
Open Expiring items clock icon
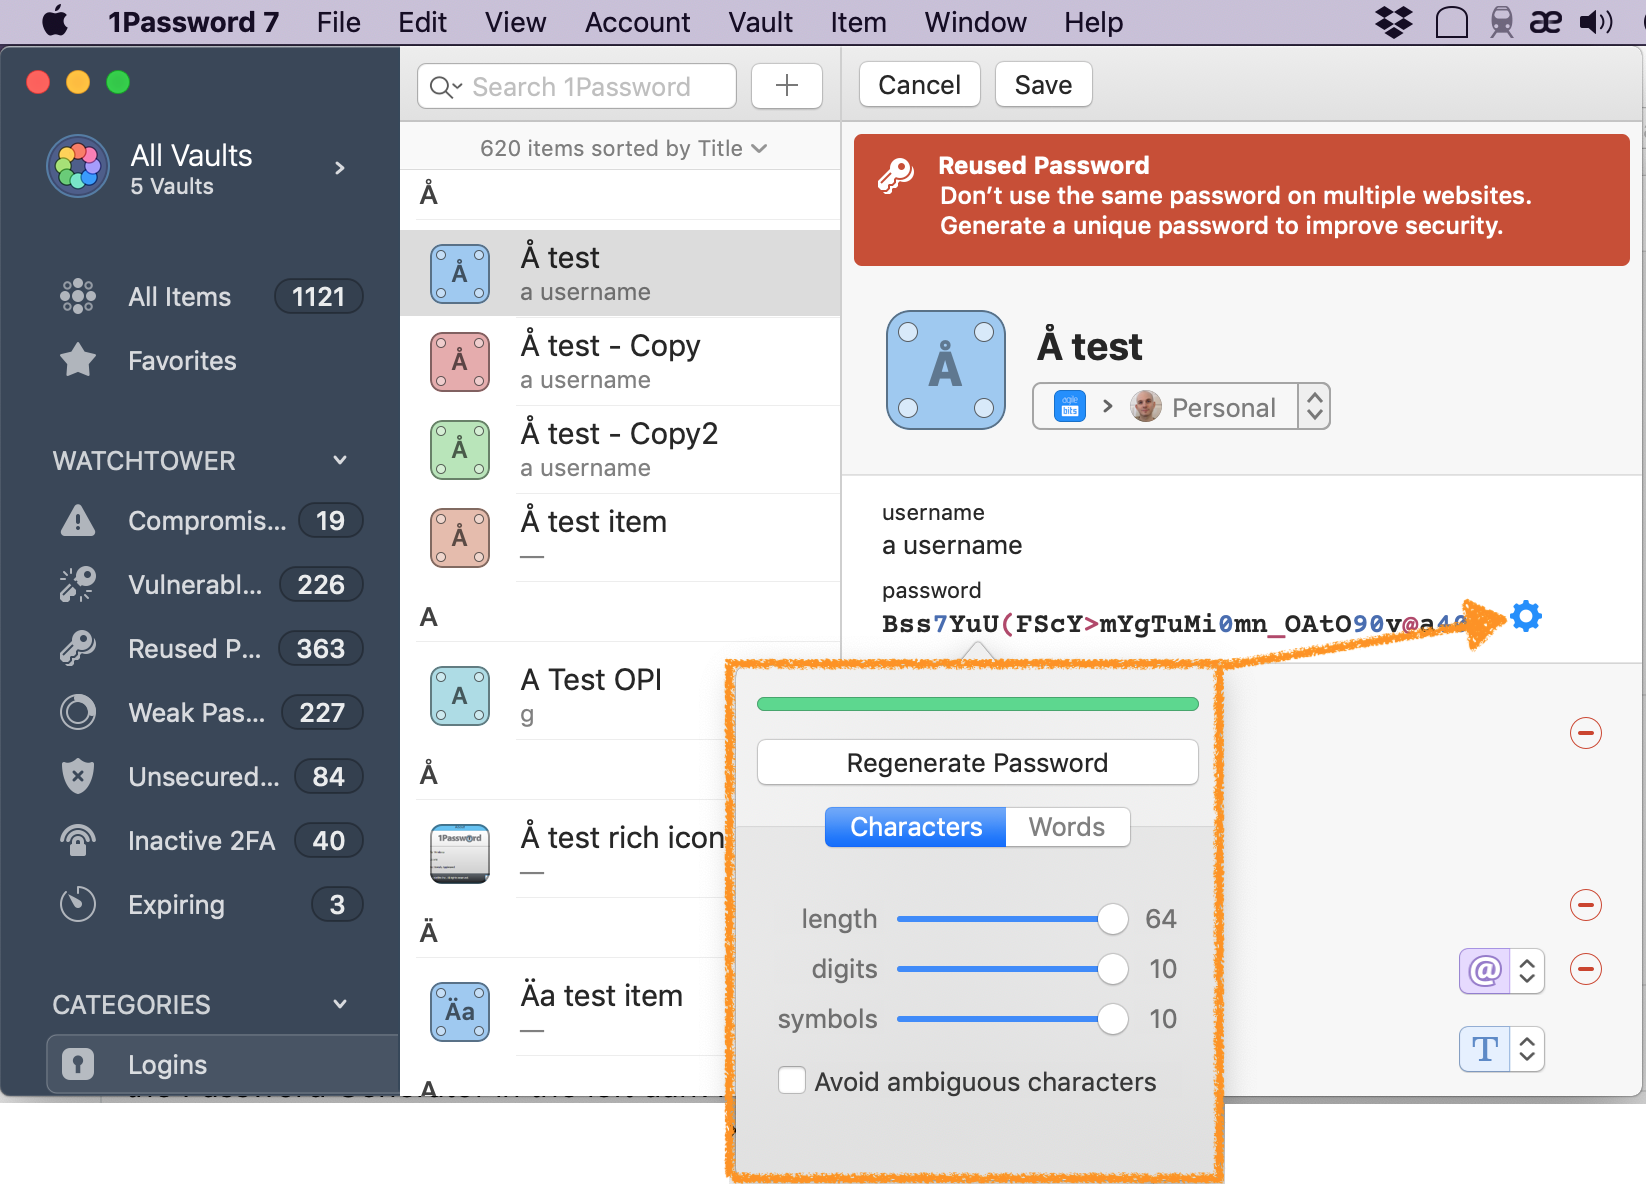pyautogui.click(x=78, y=905)
